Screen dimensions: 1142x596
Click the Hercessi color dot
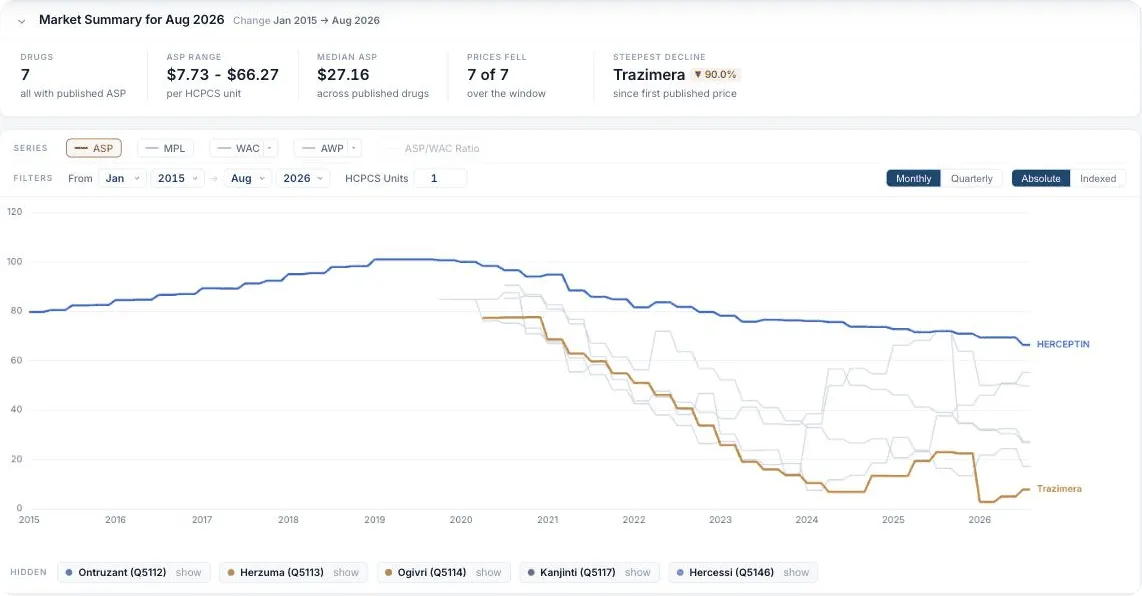[x=680, y=573]
